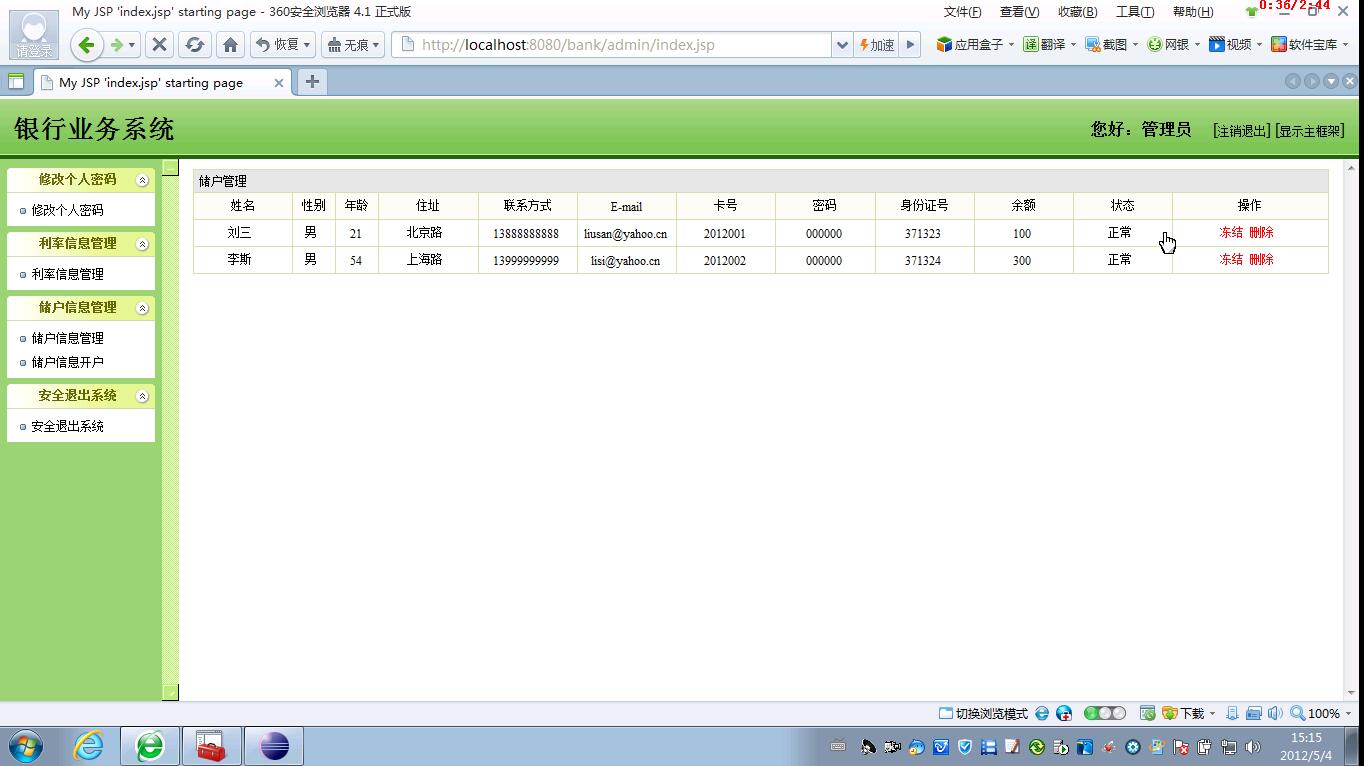
Task: Click the 切换浏览模式 switch browsing mode button
Action: point(983,713)
